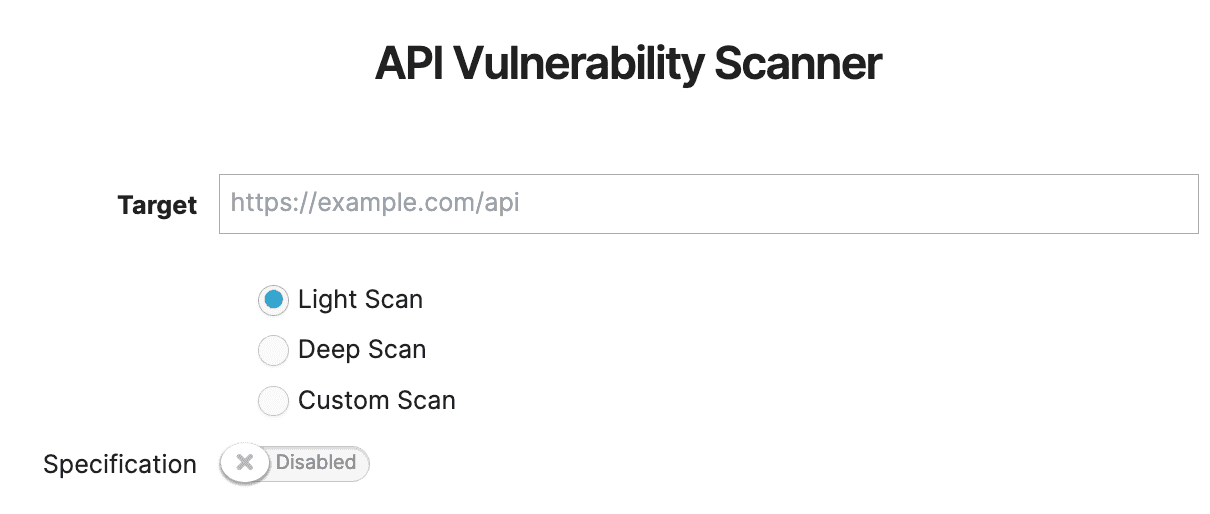Screen dimensions: 1210x514
Task: Select the Custom Scan radio button
Action: click(x=273, y=401)
